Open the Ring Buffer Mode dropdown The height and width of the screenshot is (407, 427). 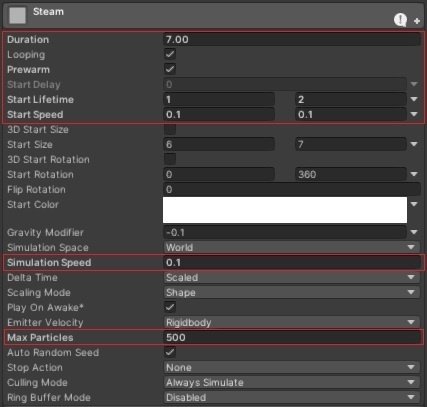point(292,397)
